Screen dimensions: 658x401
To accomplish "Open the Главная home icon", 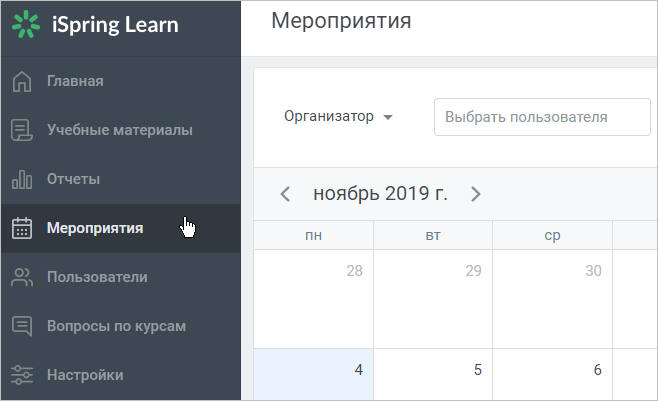I will click(22, 81).
